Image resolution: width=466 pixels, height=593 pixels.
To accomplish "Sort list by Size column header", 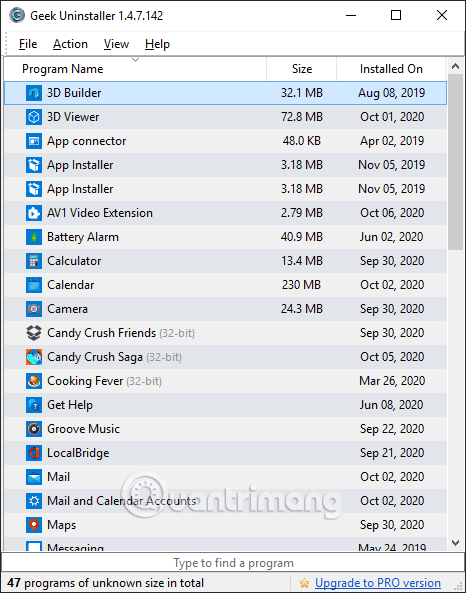I will click(x=301, y=69).
